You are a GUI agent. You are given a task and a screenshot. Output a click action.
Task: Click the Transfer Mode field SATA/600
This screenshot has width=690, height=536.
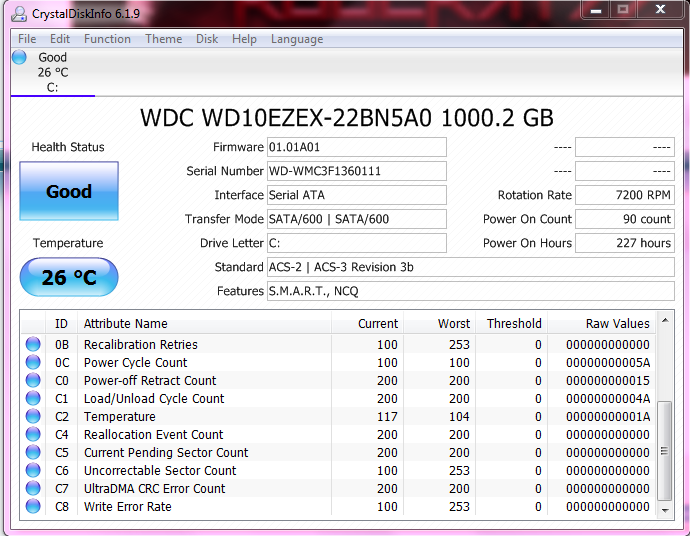357,219
